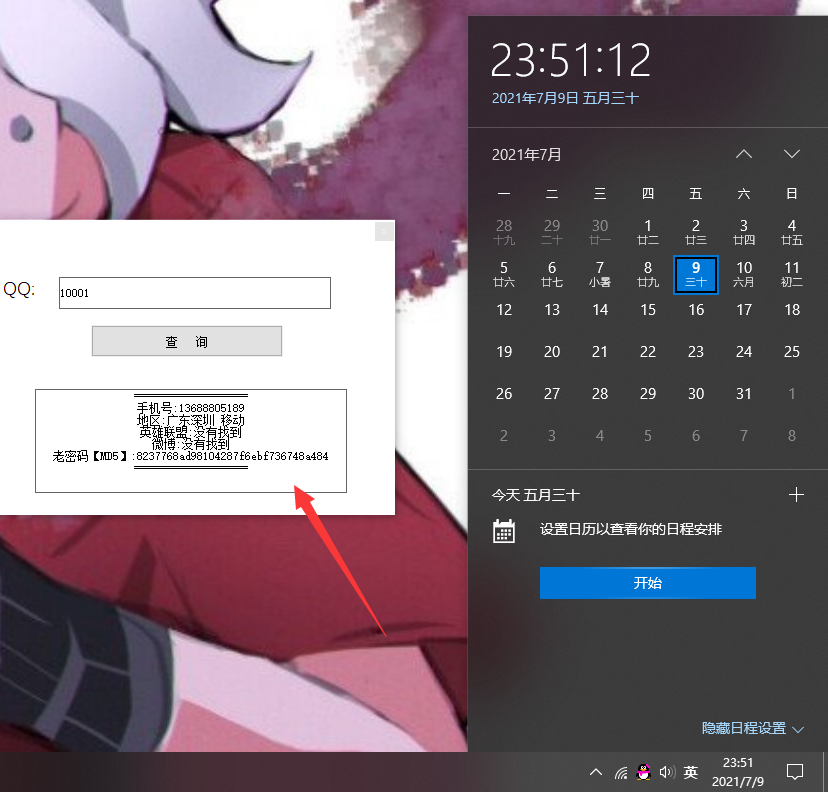Select June 30 廿一 in calendar

point(600,232)
